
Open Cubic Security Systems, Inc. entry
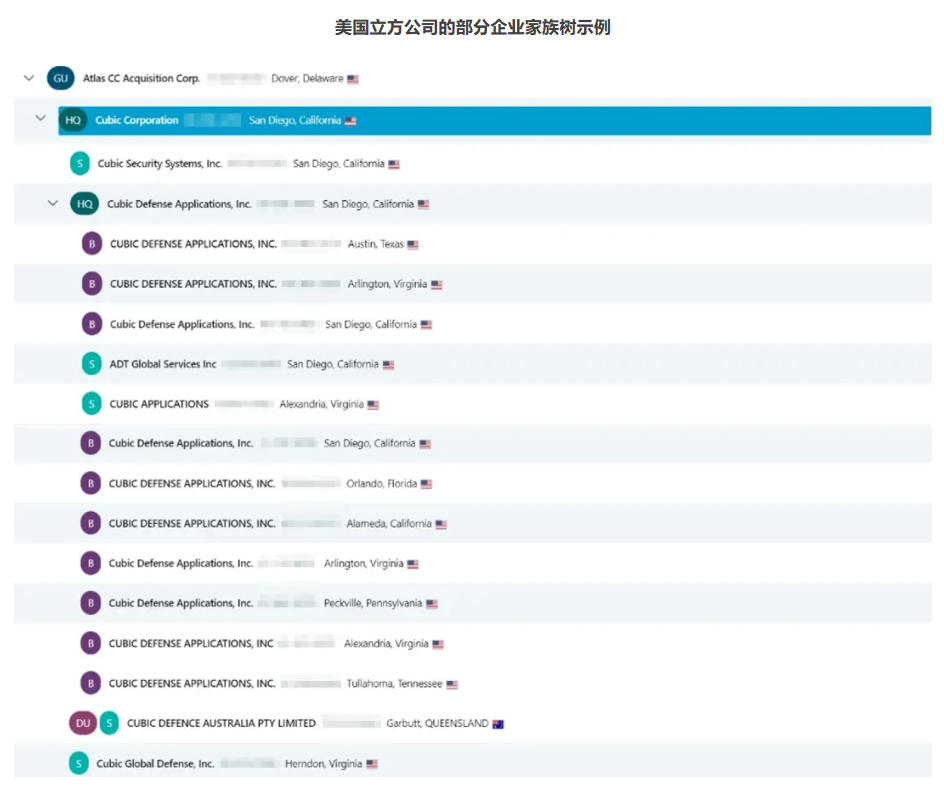[160, 164]
